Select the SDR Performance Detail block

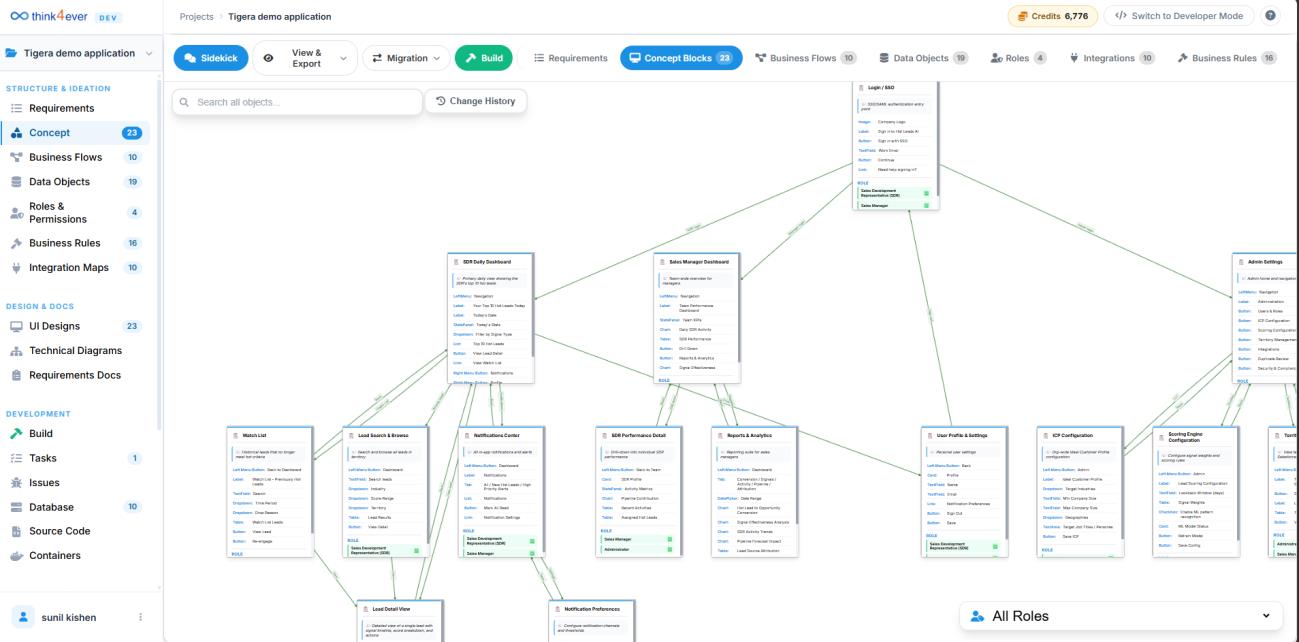637,491
